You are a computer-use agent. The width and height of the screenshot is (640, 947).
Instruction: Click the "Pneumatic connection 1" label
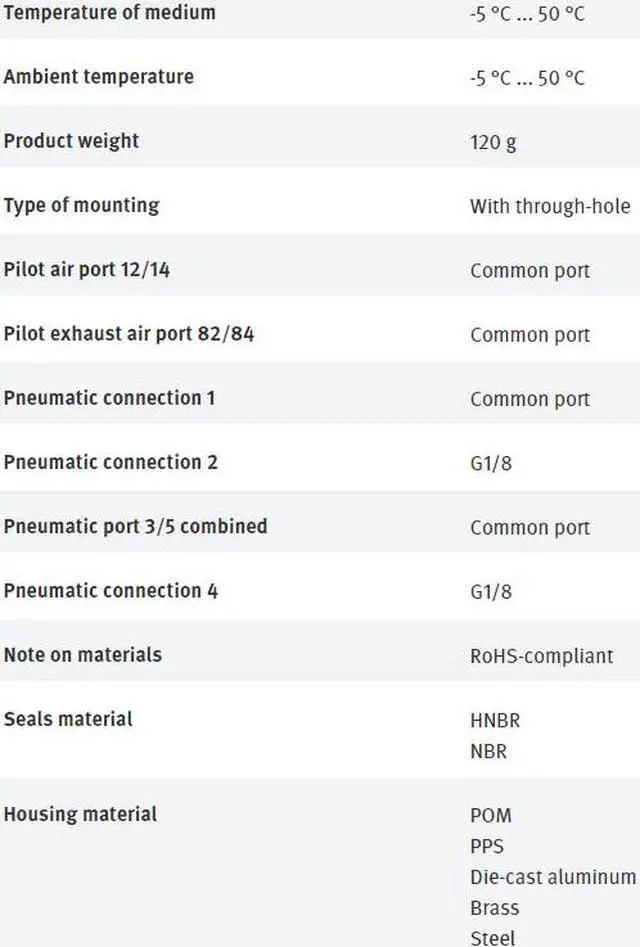coord(109,398)
